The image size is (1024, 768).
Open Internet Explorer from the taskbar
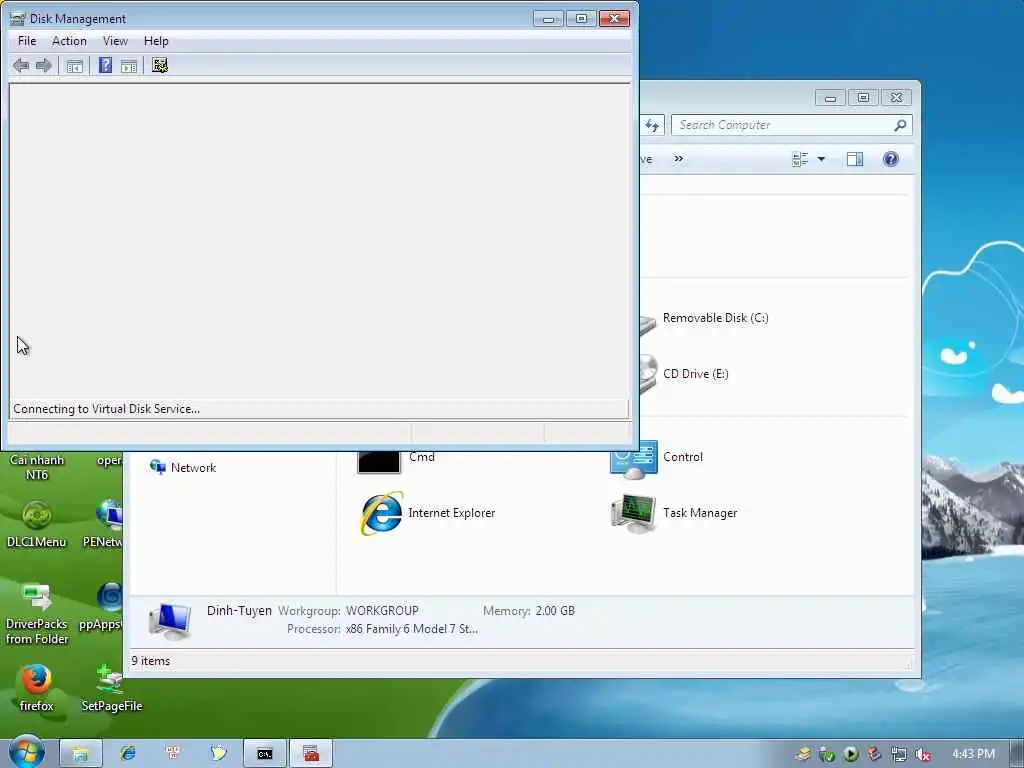click(x=128, y=754)
